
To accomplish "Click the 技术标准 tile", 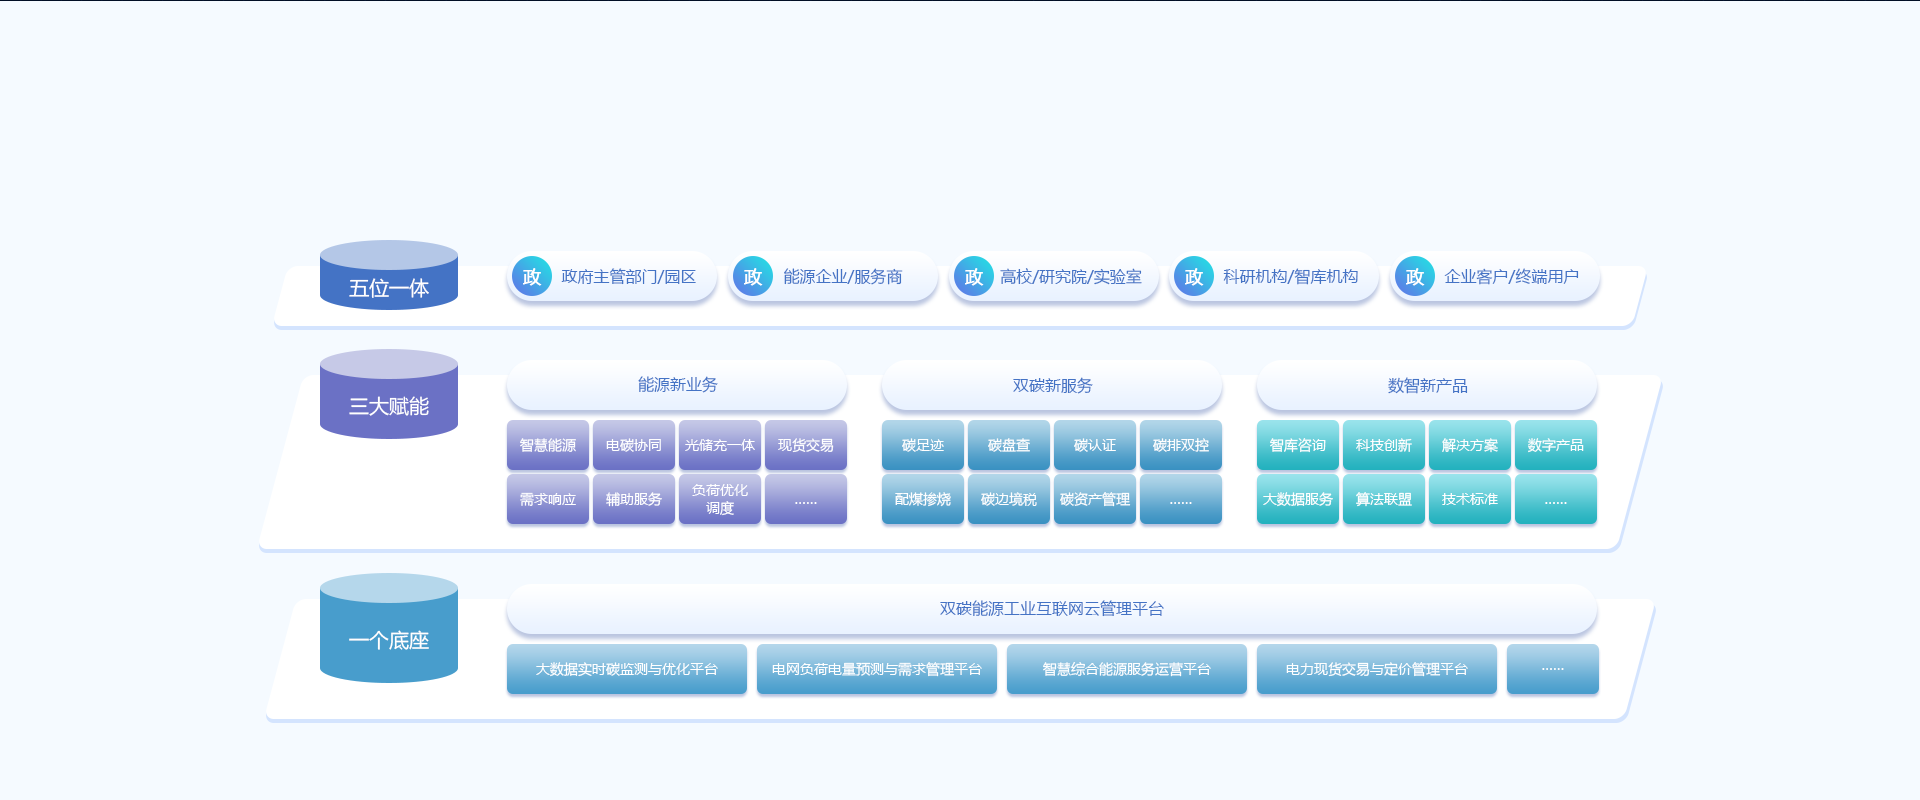I will [x=1470, y=499].
